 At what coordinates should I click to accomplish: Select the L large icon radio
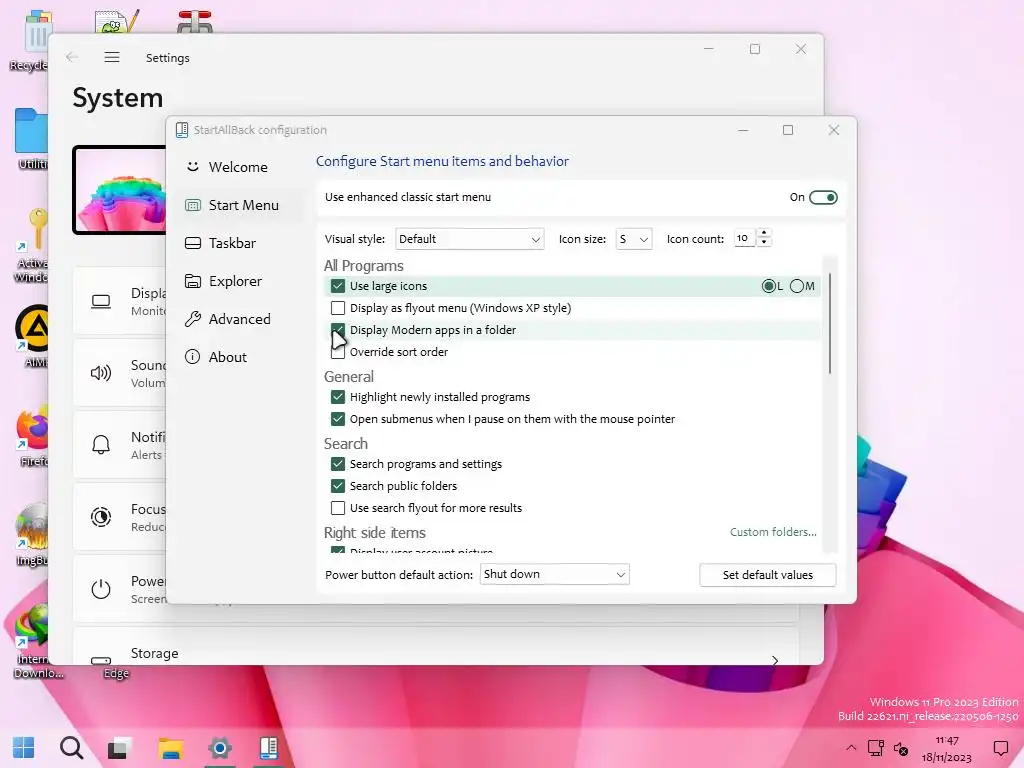(x=769, y=286)
